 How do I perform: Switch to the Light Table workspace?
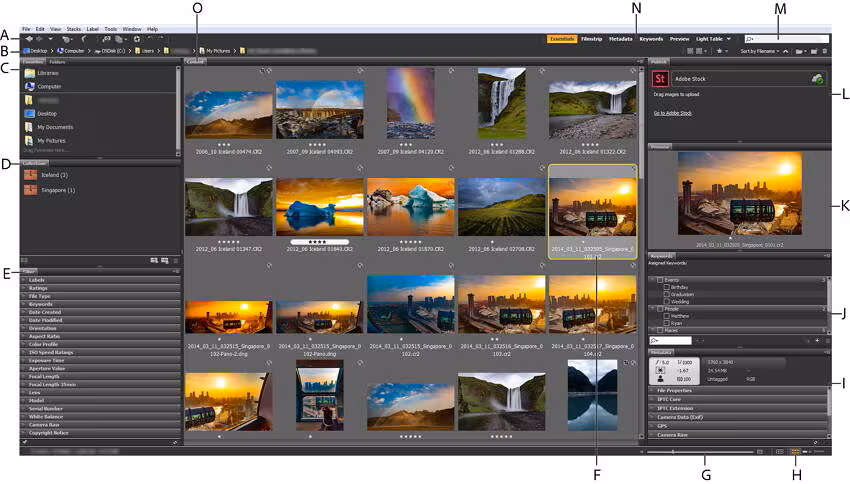coord(709,39)
